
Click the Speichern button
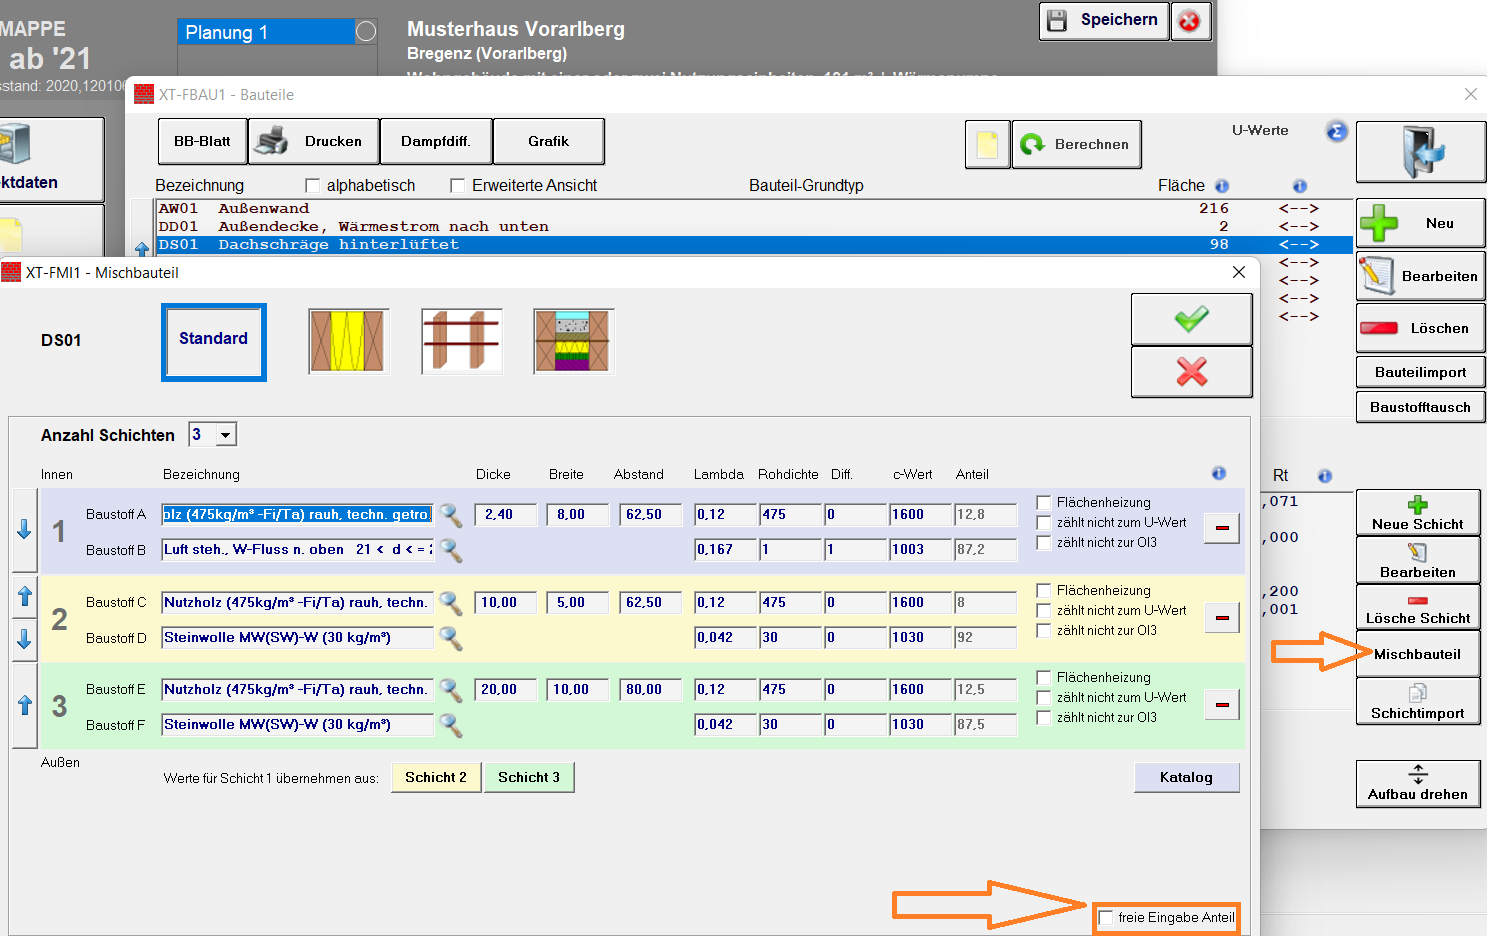click(x=1104, y=20)
